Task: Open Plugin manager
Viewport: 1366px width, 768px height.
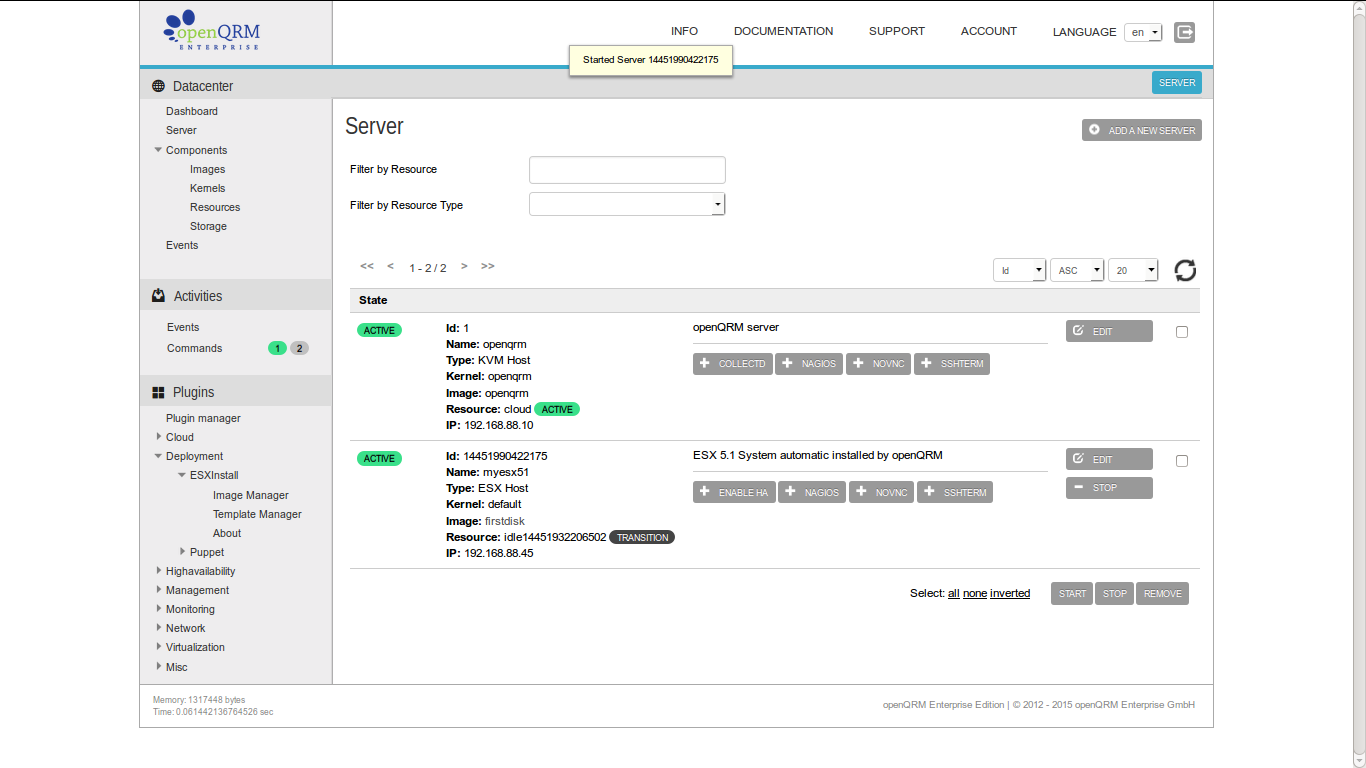Action: click(x=203, y=418)
